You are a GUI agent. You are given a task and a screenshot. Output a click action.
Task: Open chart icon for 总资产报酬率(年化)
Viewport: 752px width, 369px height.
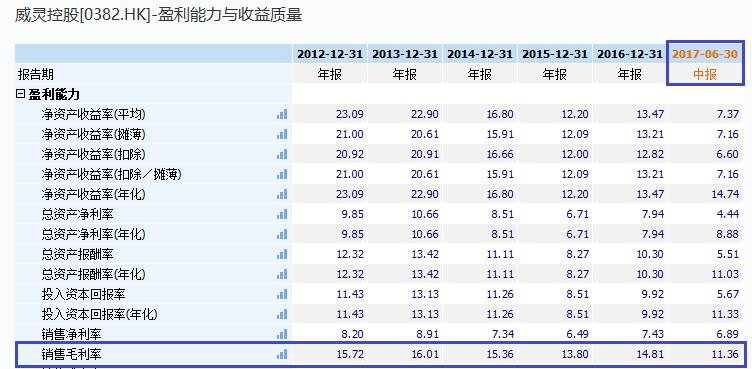click(282, 274)
